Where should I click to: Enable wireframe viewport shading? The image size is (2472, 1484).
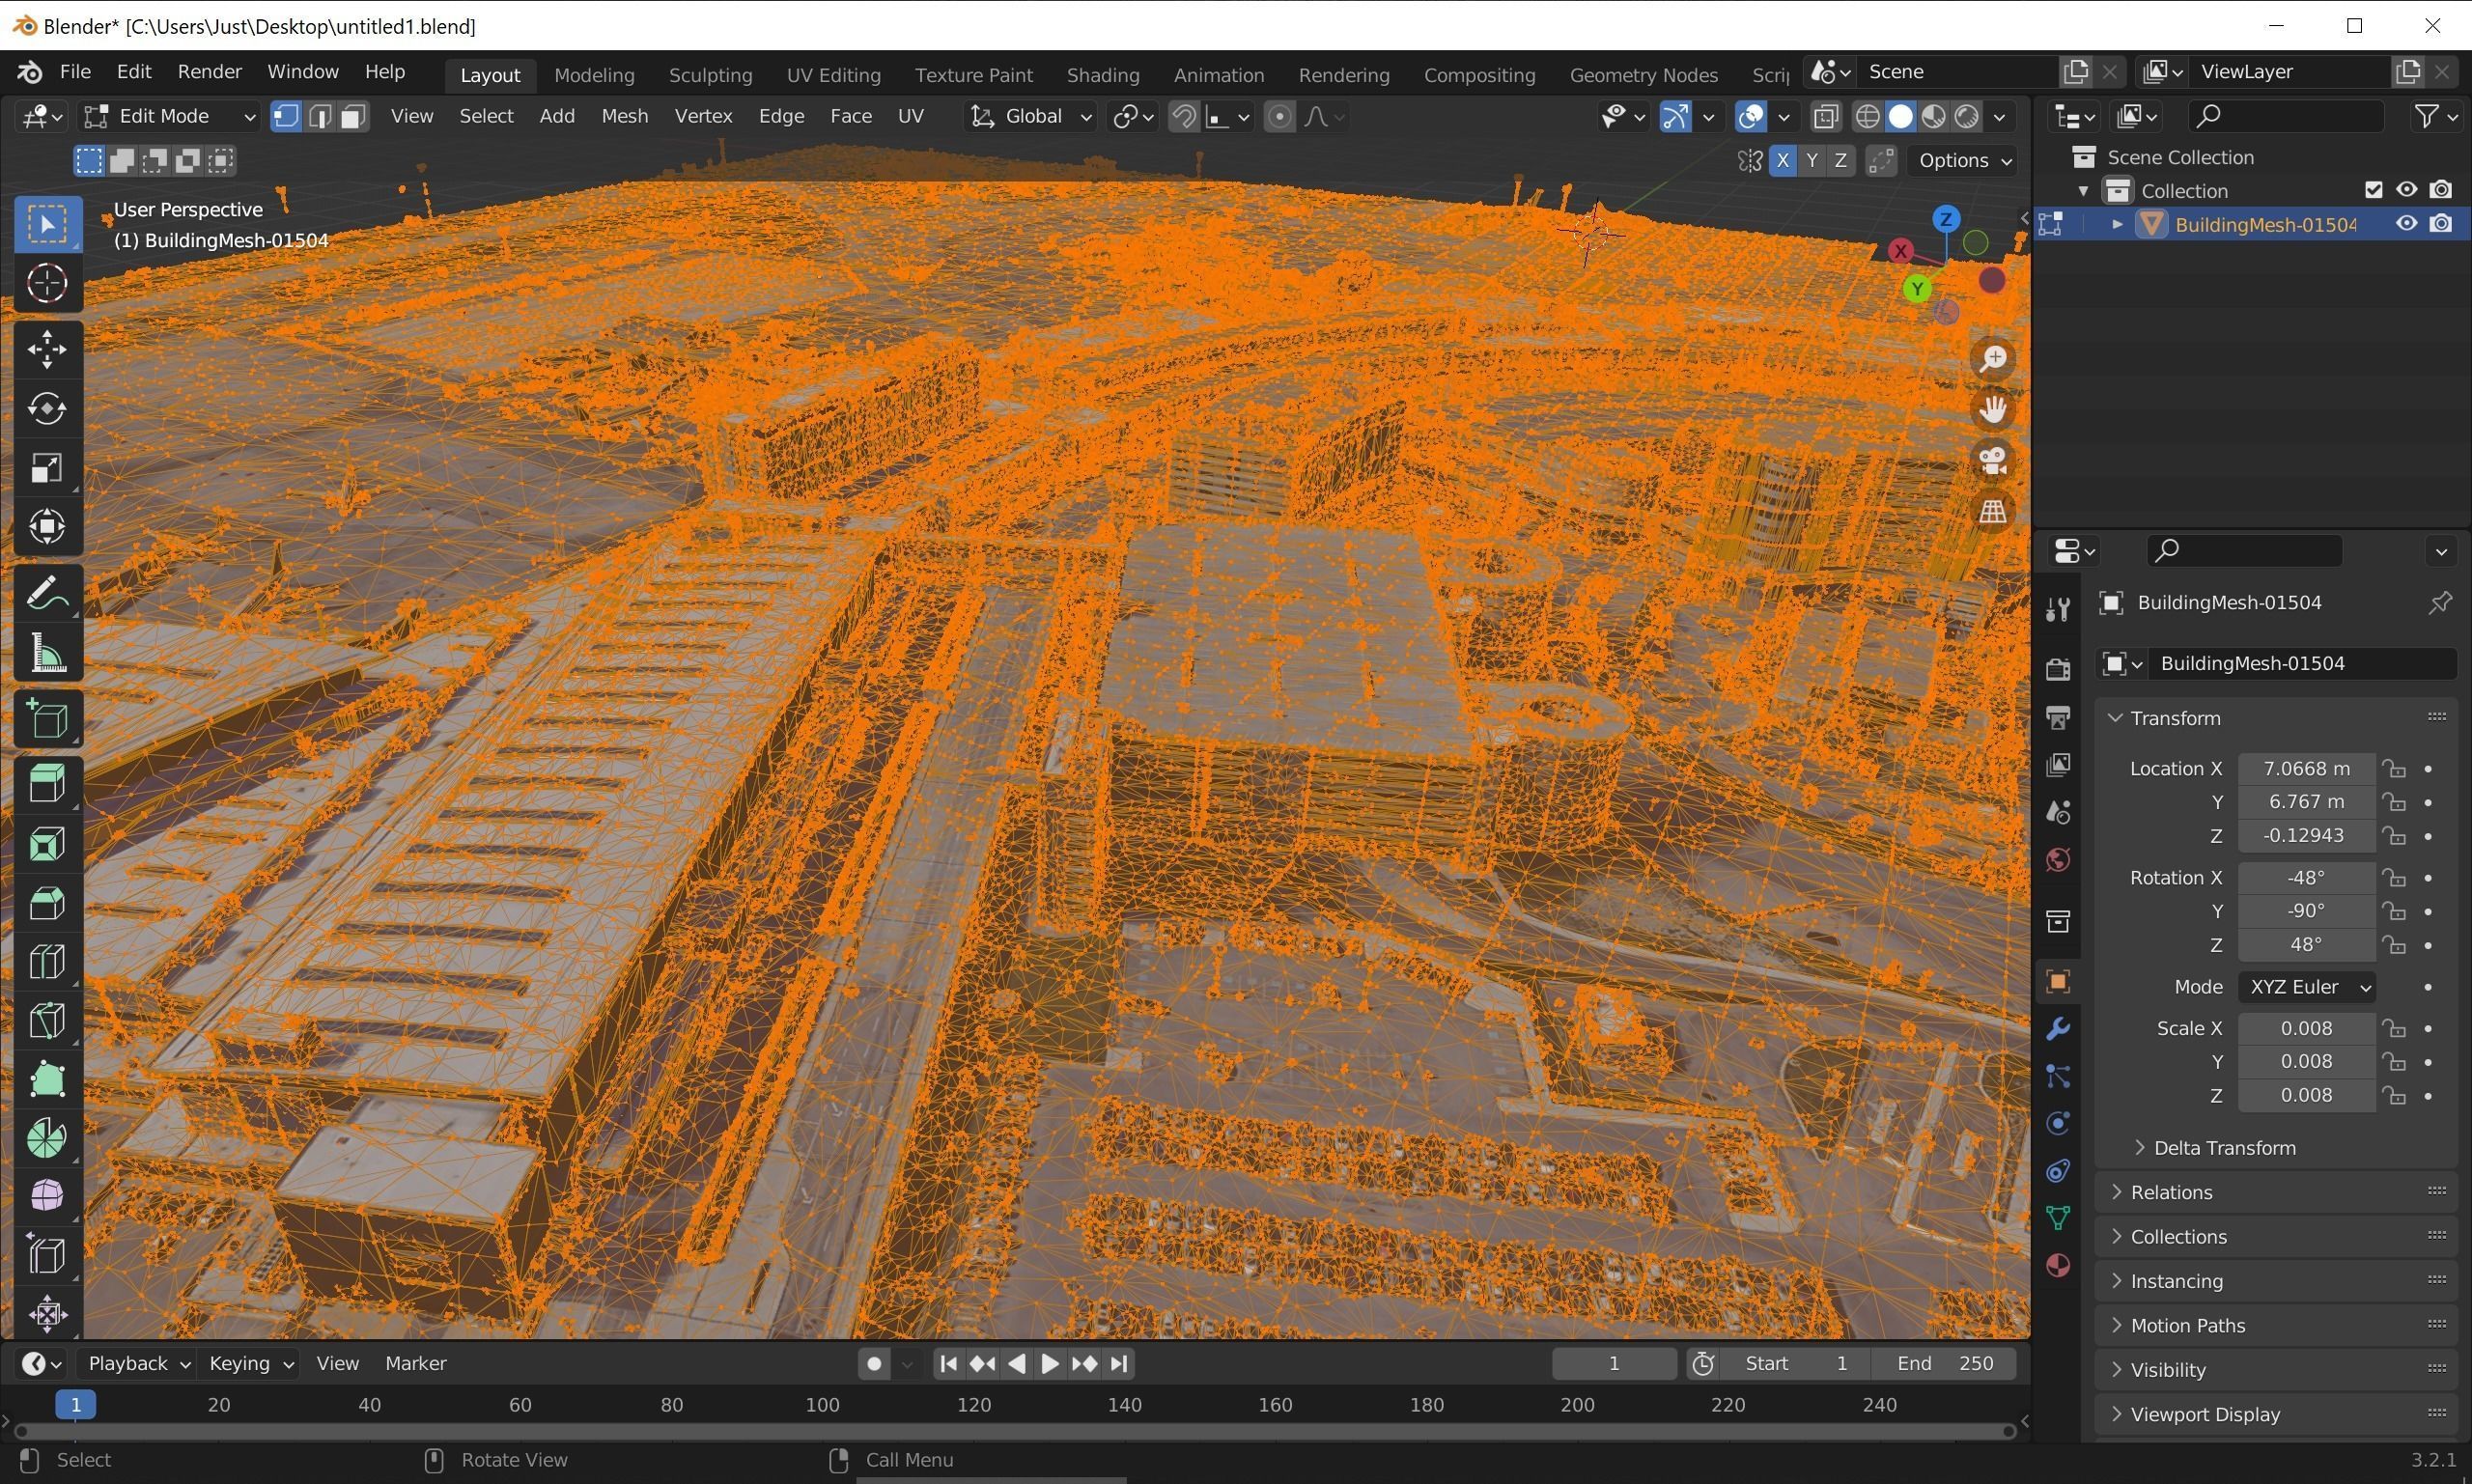coord(1868,116)
